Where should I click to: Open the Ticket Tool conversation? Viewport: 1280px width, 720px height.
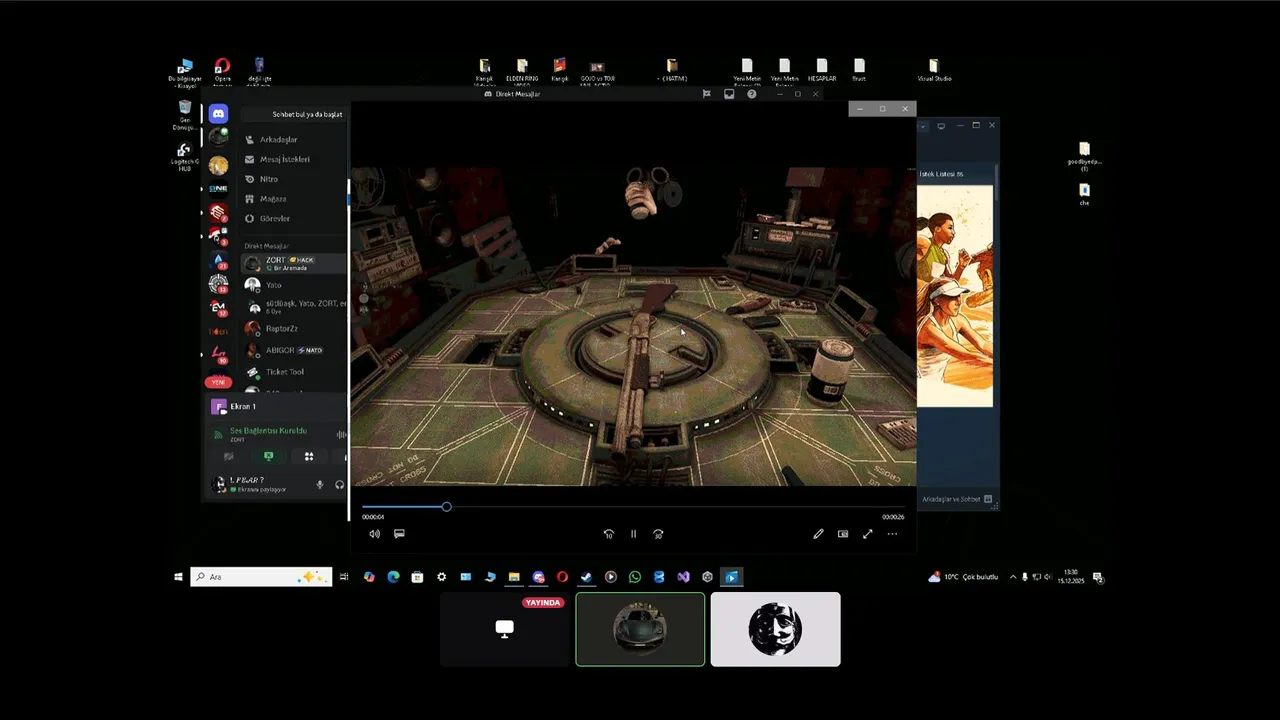click(x=294, y=372)
